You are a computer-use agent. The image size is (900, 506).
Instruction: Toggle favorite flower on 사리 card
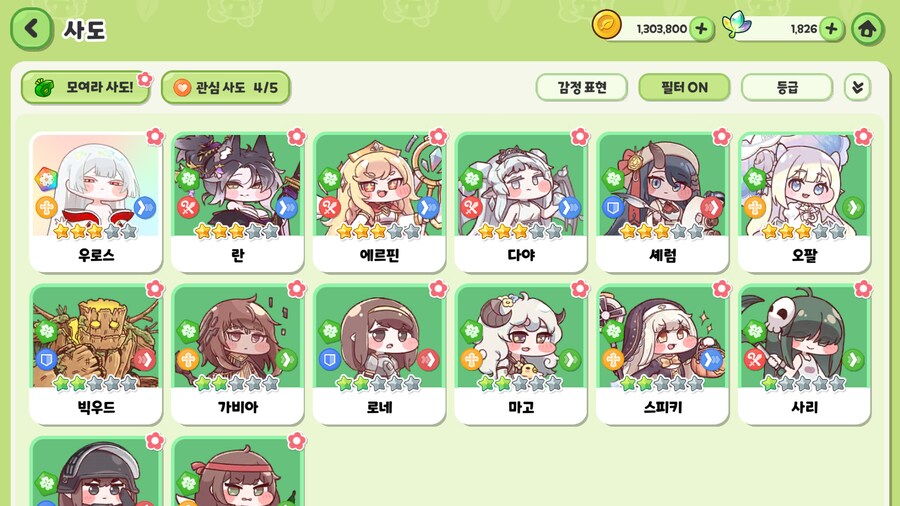[863, 289]
